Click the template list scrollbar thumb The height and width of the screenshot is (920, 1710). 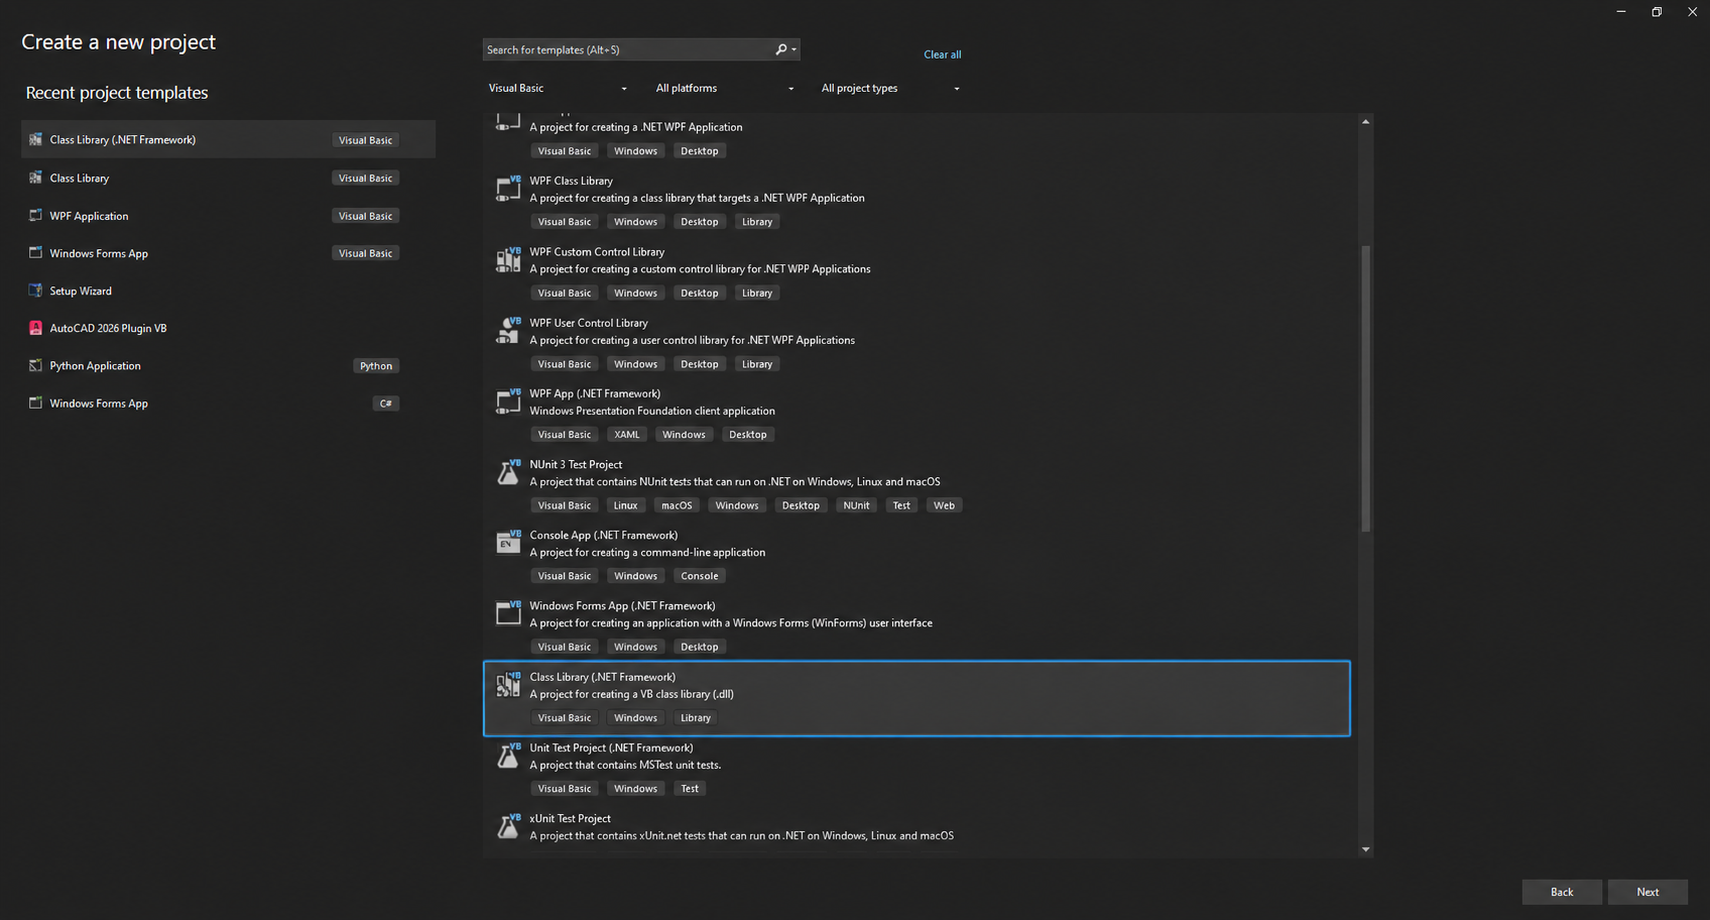(1365, 388)
